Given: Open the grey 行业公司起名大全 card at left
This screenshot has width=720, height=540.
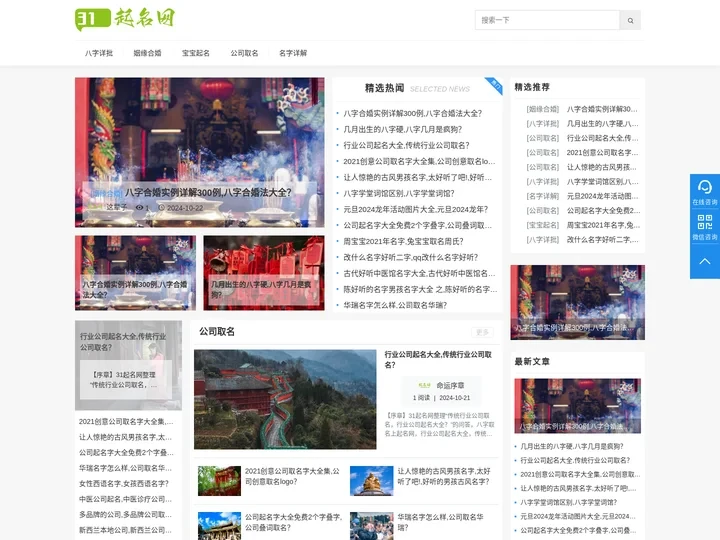Looking at the screenshot, I should click(x=129, y=365).
